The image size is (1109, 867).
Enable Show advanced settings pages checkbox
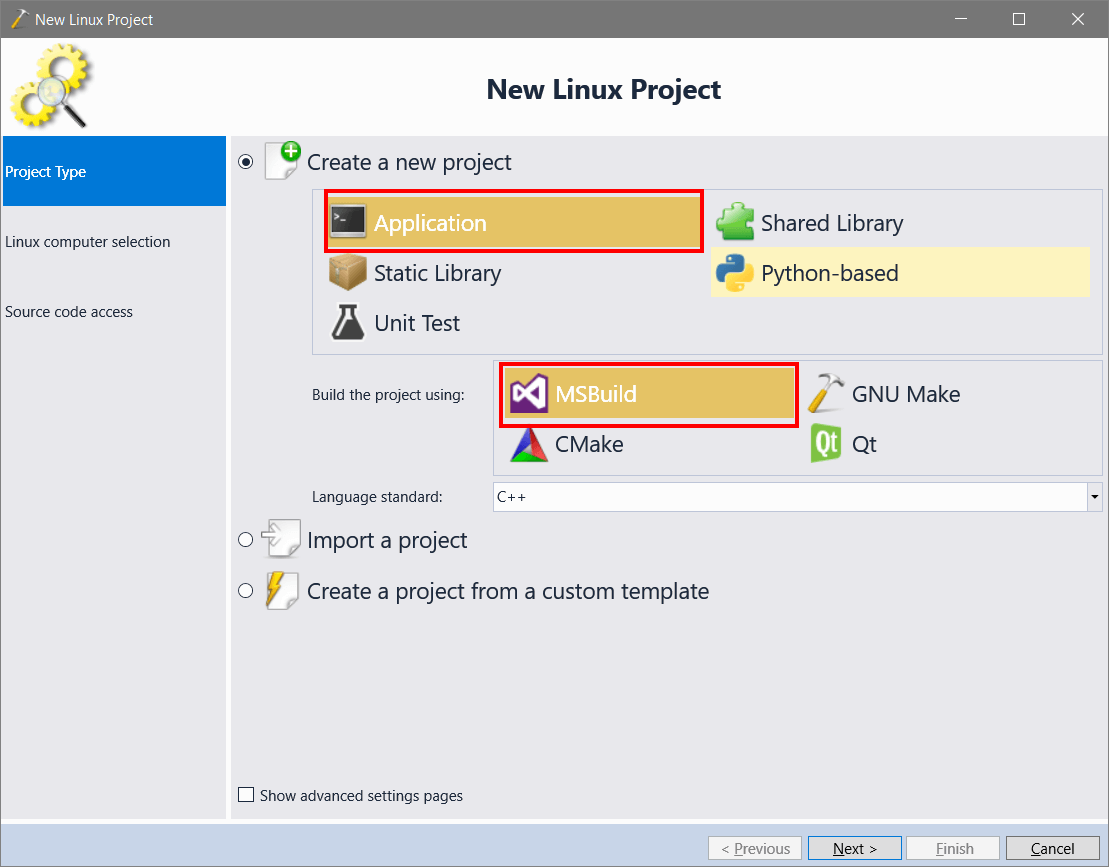click(246, 795)
